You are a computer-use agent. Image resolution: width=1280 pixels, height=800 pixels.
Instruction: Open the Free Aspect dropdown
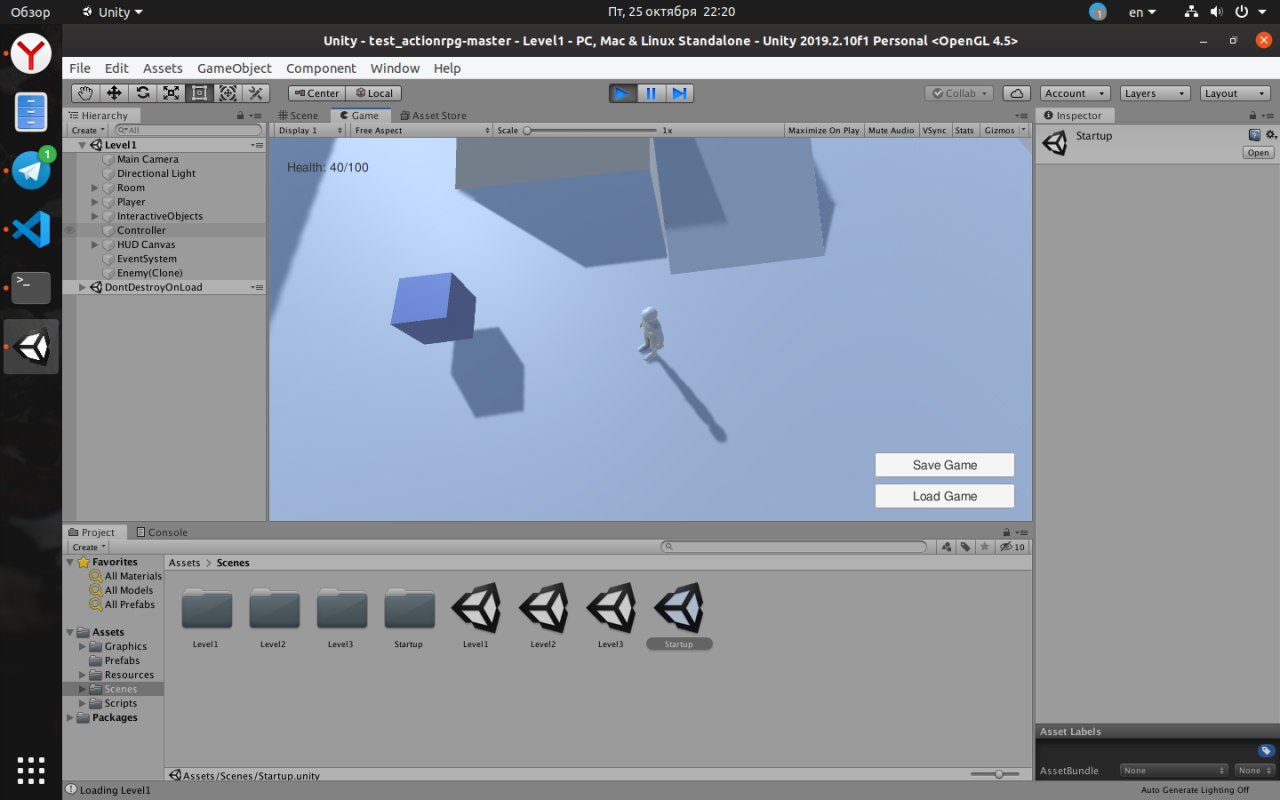pos(422,130)
